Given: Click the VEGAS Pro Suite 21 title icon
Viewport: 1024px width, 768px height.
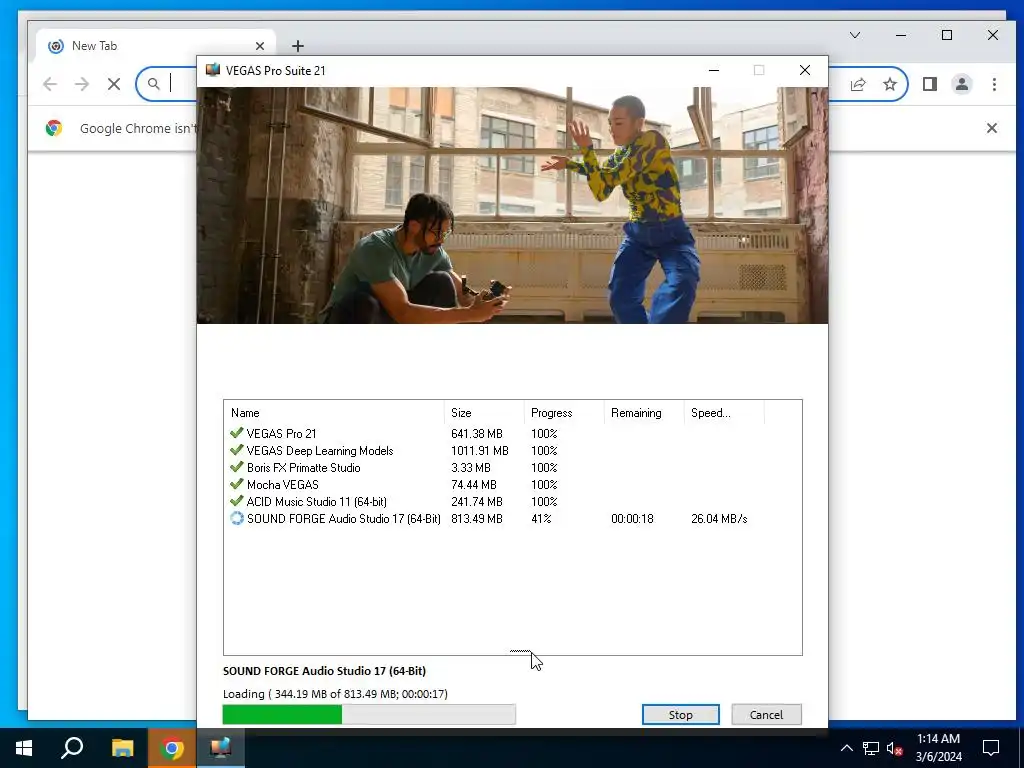Looking at the screenshot, I should (212, 70).
